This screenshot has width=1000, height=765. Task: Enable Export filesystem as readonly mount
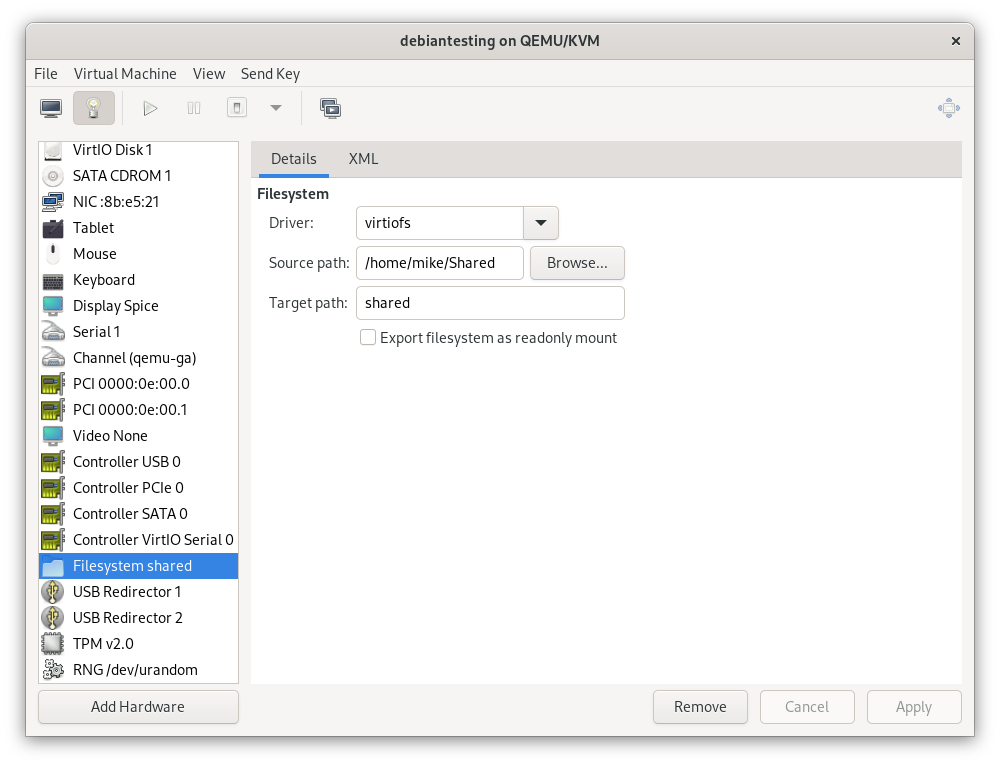coord(368,338)
